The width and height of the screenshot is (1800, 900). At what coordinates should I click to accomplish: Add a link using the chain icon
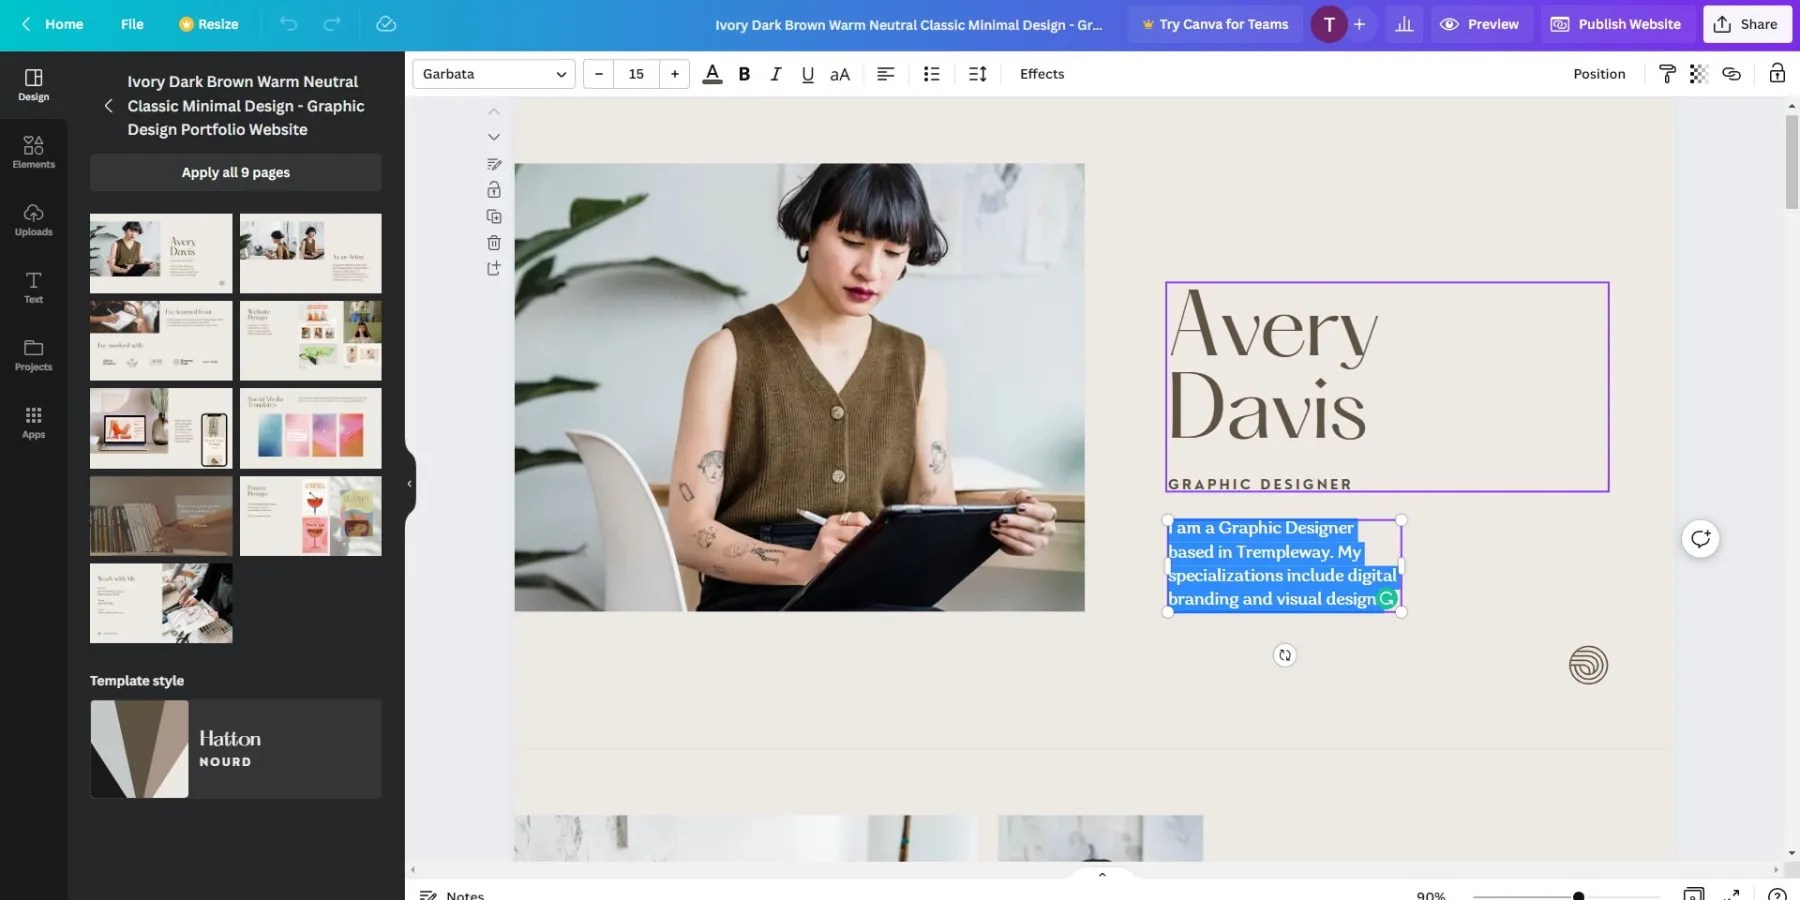pos(1732,73)
